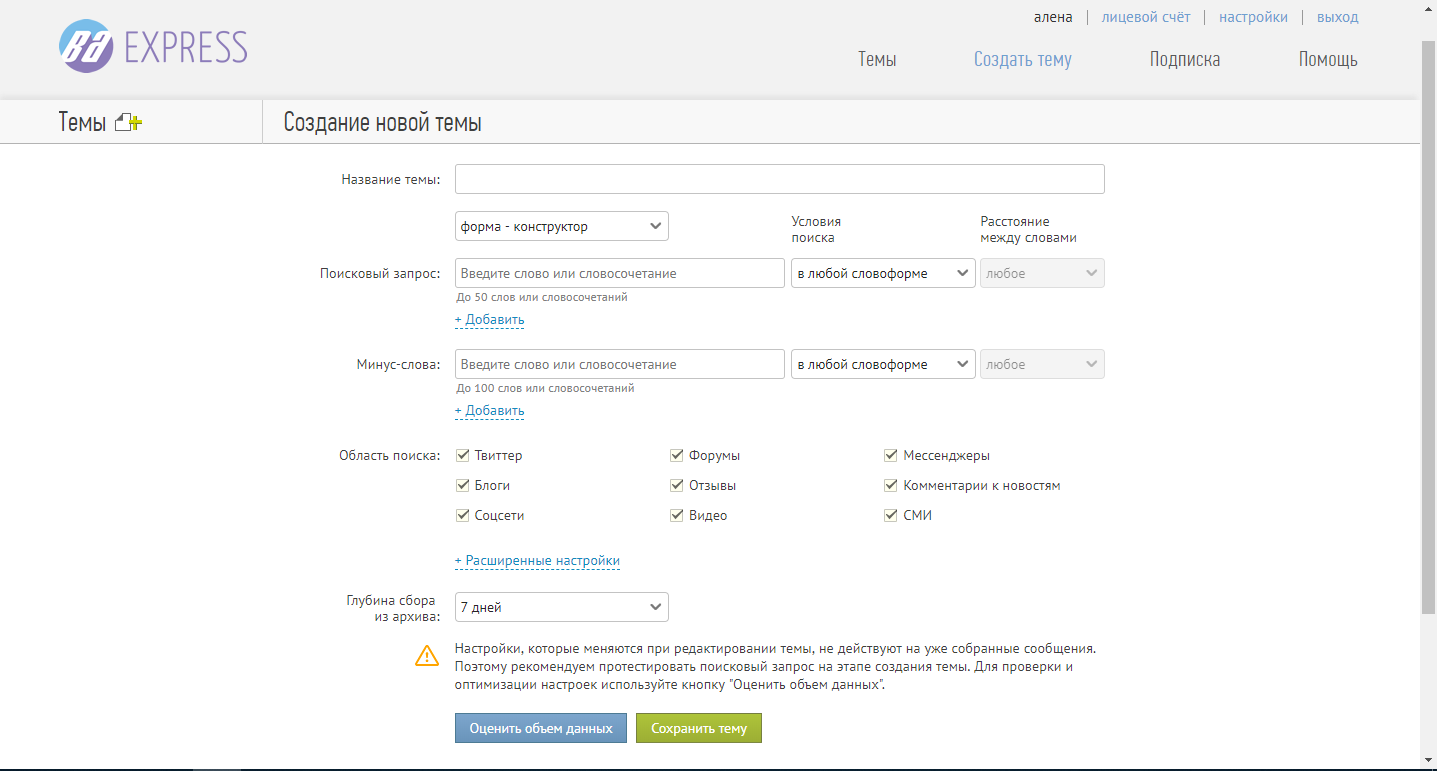
Task: Uncheck the СМИ checkbox
Action: pyautogui.click(x=891, y=516)
